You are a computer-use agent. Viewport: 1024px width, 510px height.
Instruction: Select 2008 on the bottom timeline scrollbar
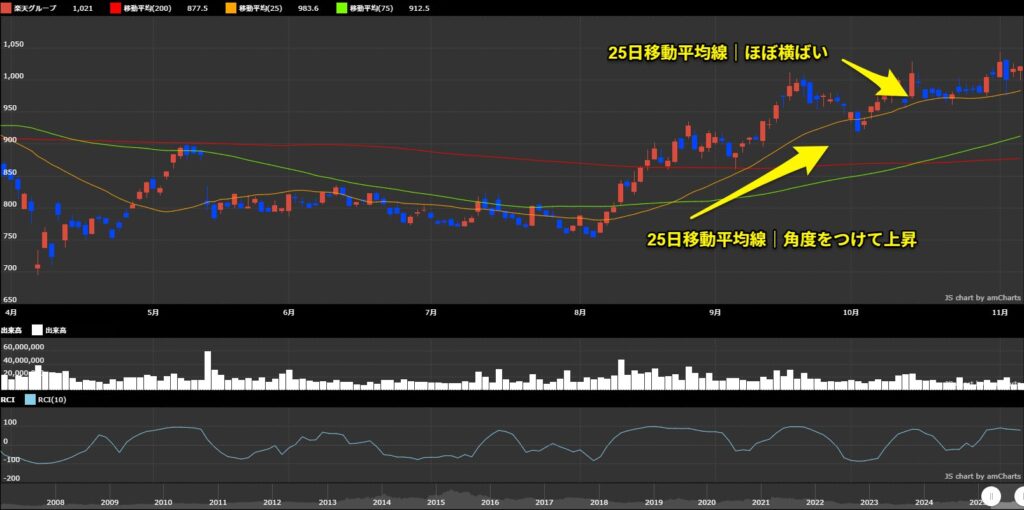55,502
